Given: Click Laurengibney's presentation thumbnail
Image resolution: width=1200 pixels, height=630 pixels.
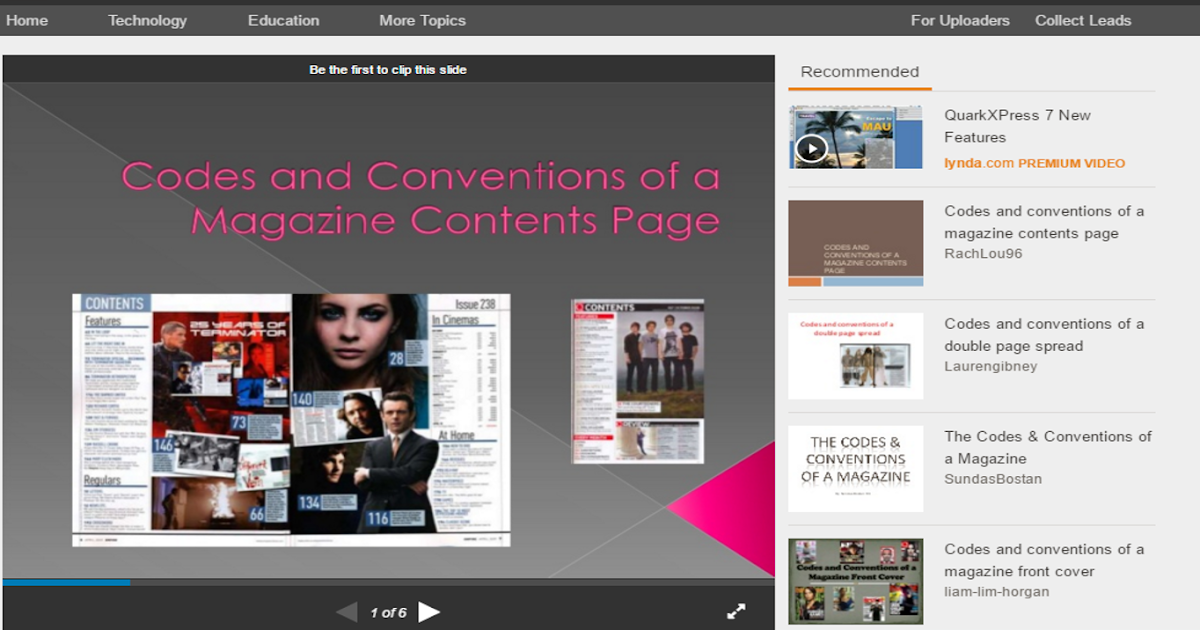Looking at the screenshot, I should (855, 355).
